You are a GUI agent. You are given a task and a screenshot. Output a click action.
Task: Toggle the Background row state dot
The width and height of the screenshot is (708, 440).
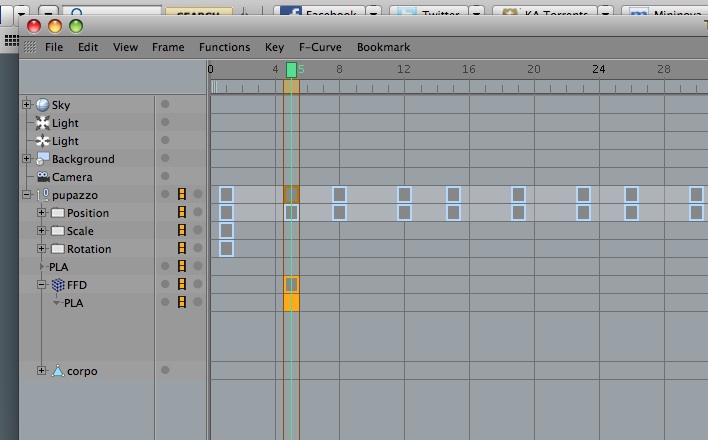pos(165,158)
